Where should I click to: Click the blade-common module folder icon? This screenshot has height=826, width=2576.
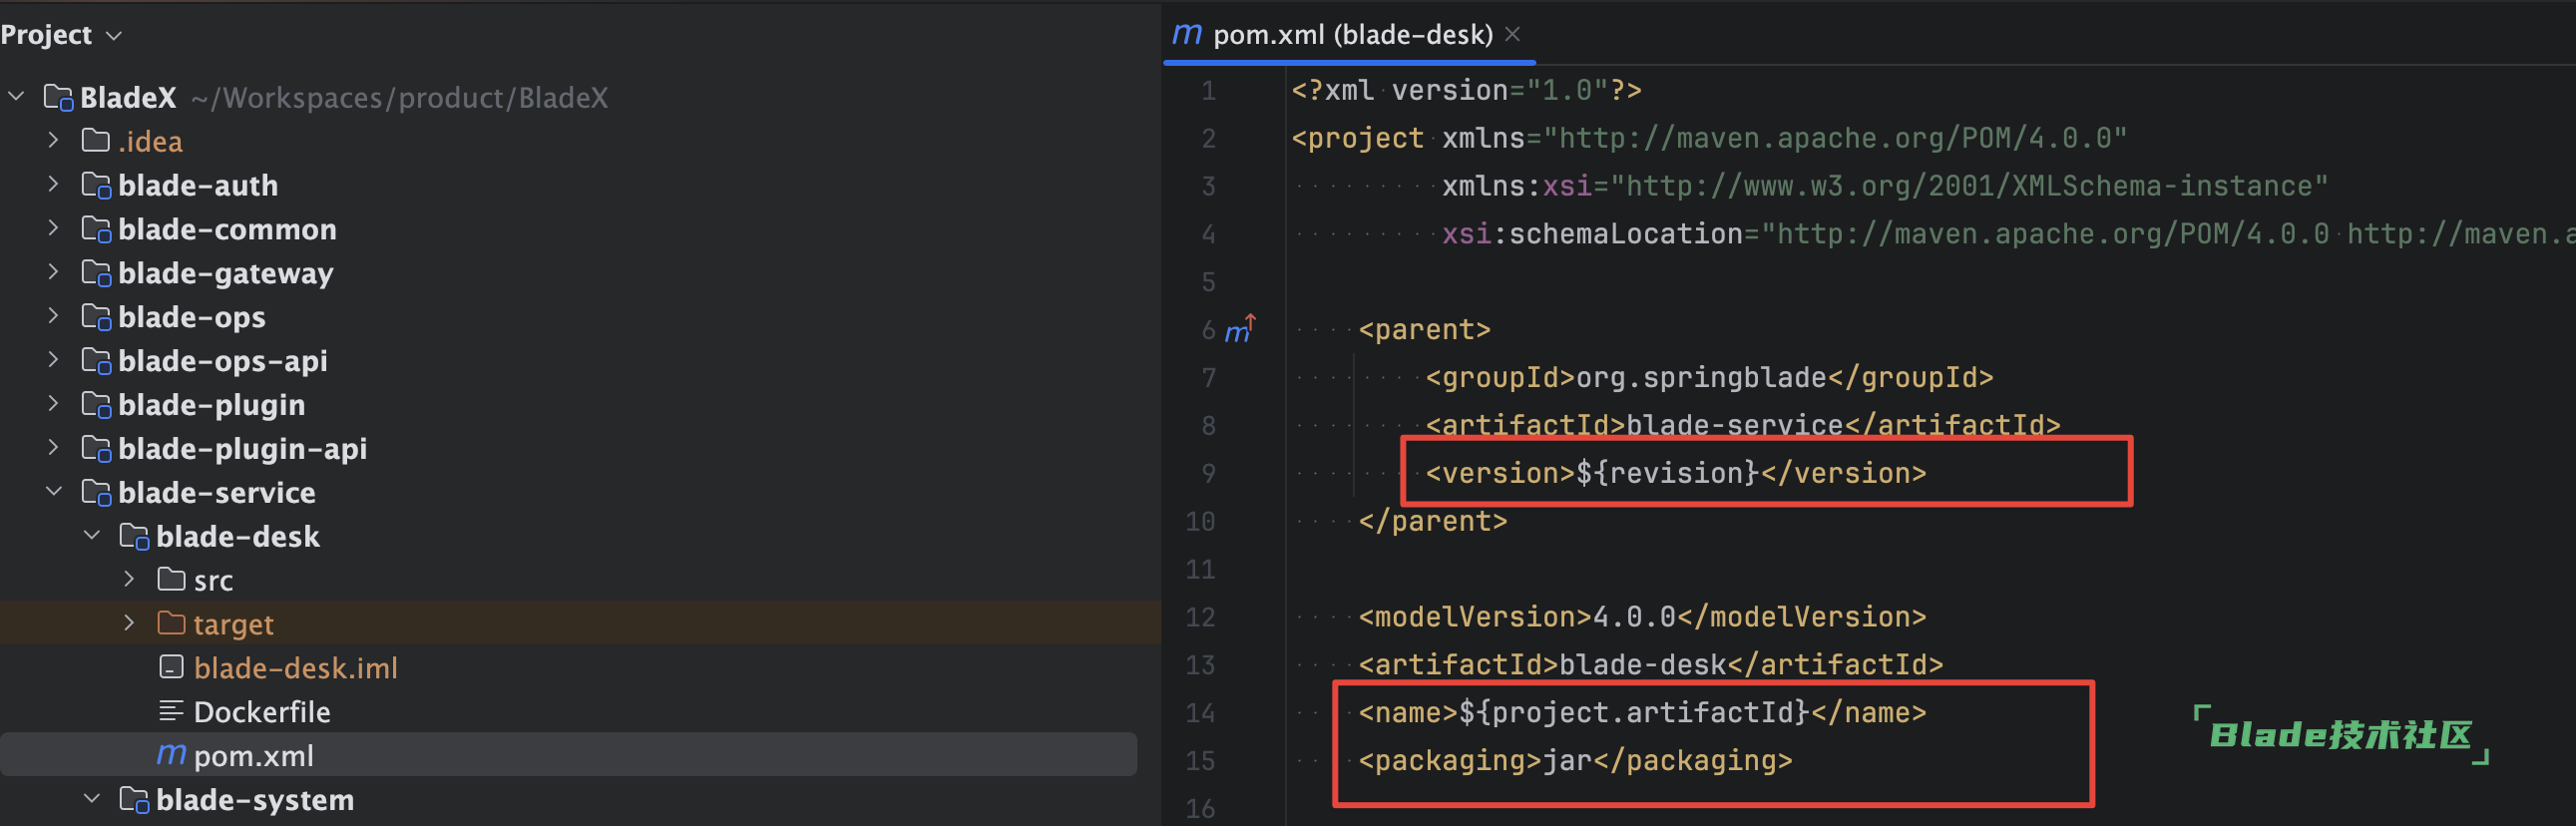[x=96, y=230]
